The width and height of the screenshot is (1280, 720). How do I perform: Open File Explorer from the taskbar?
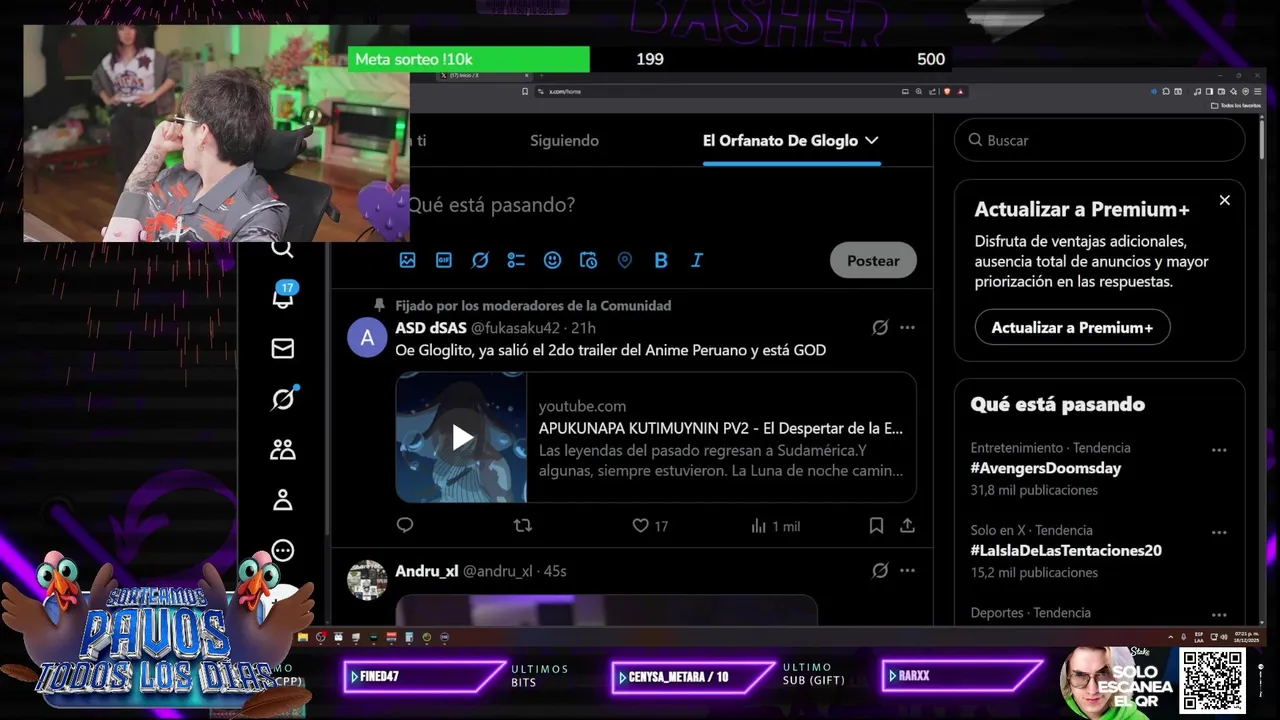coord(303,637)
